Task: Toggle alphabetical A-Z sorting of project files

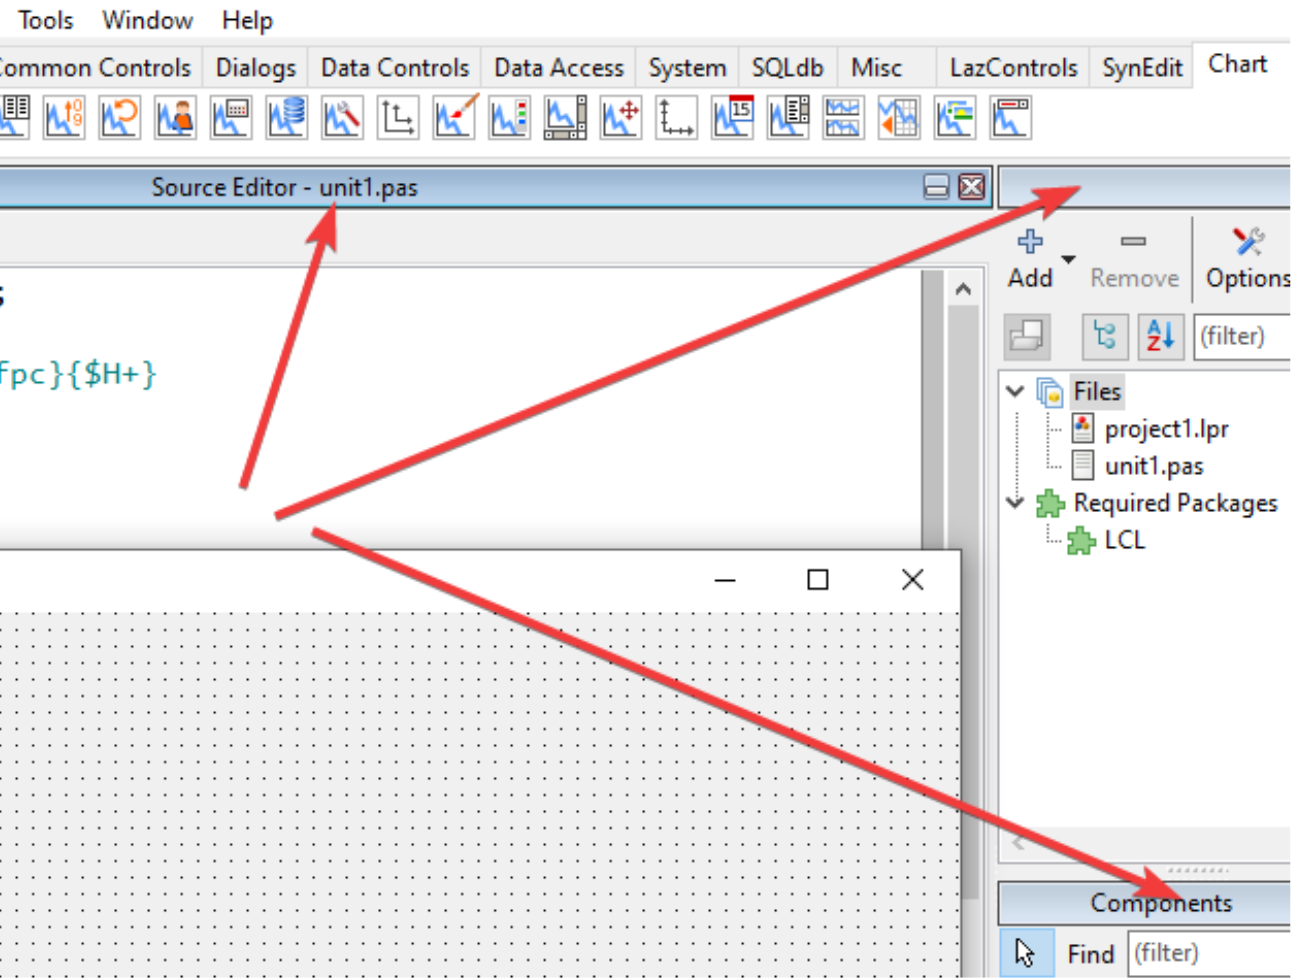Action: coord(1160,336)
